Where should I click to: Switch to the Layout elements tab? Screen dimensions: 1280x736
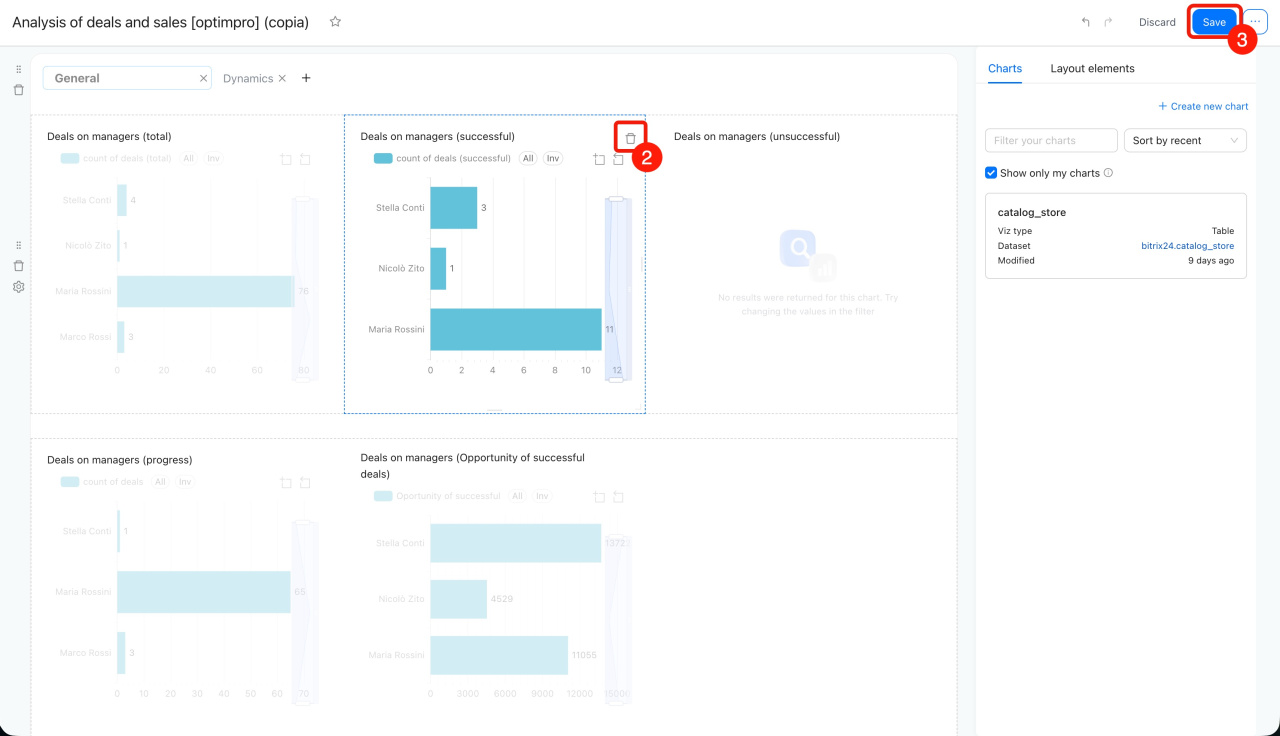1092,68
